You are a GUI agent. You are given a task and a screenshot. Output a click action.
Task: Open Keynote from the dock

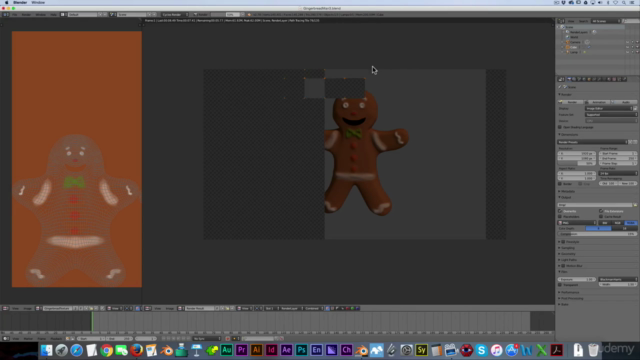196,350
